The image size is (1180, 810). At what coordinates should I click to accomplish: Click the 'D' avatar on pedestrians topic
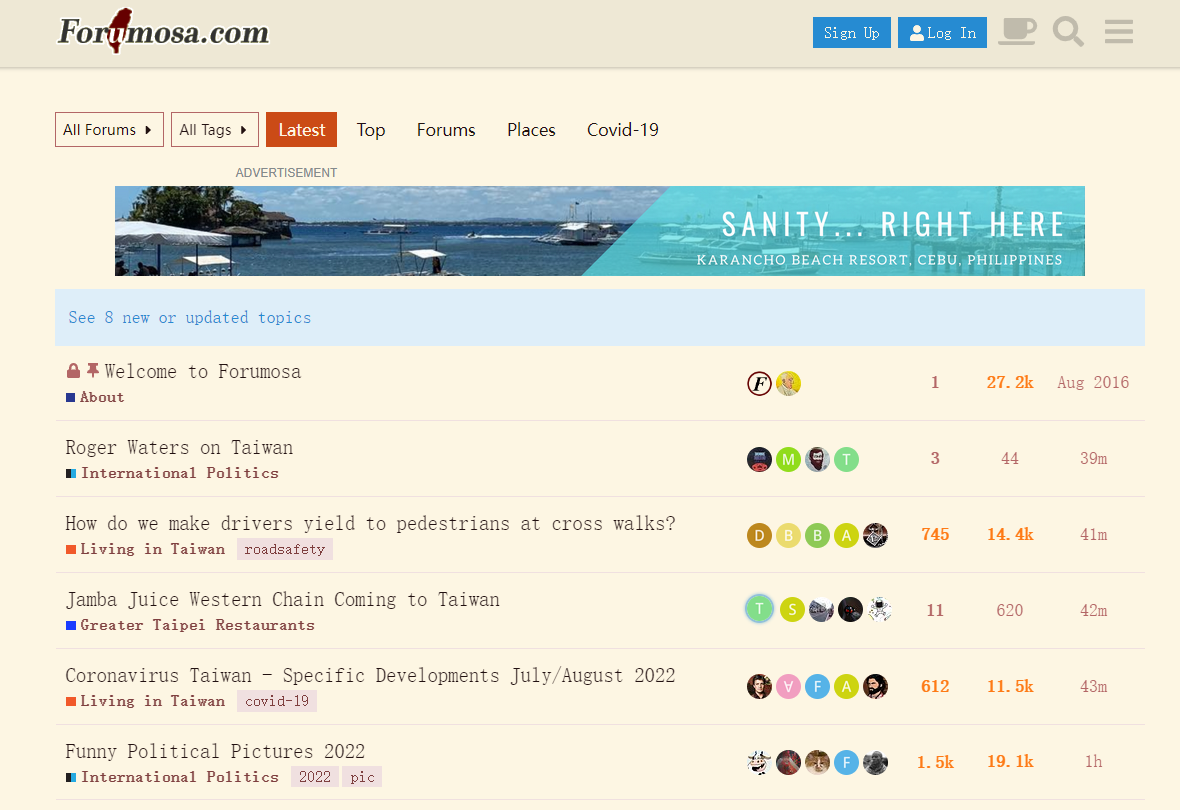(759, 535)
